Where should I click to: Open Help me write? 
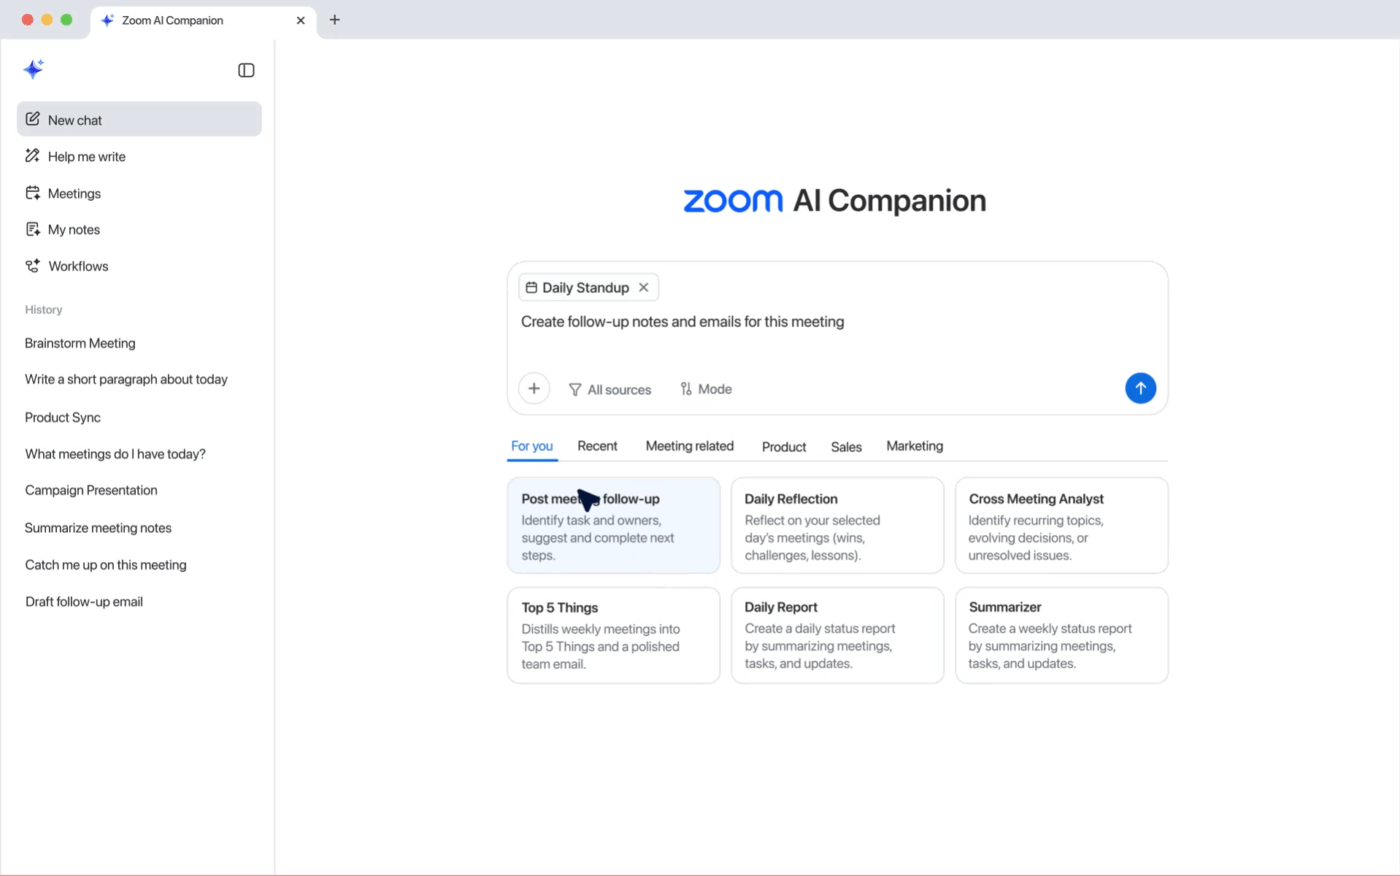pos(86,156)
